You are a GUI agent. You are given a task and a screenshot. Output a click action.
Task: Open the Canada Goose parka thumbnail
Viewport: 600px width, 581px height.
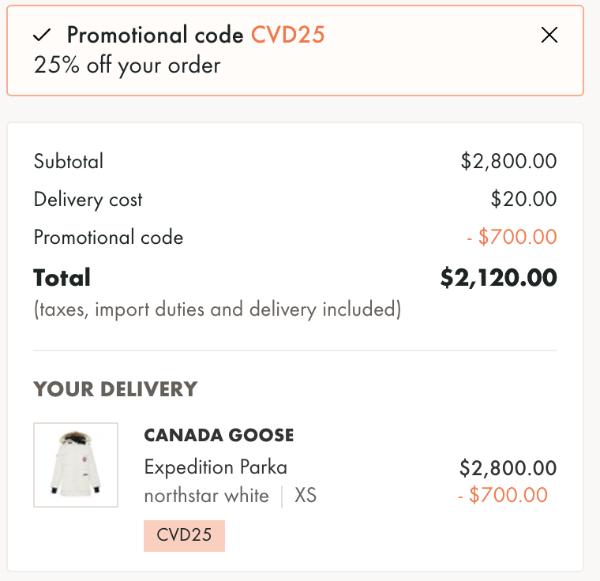(76, 464)
